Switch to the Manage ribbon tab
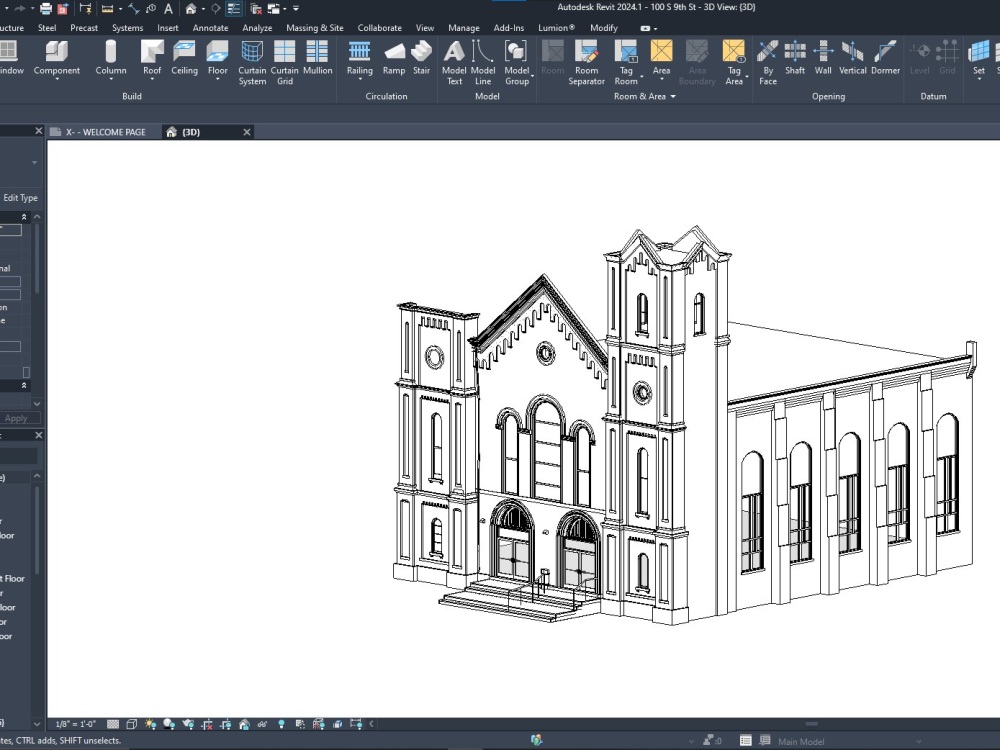 coord(464,28)
